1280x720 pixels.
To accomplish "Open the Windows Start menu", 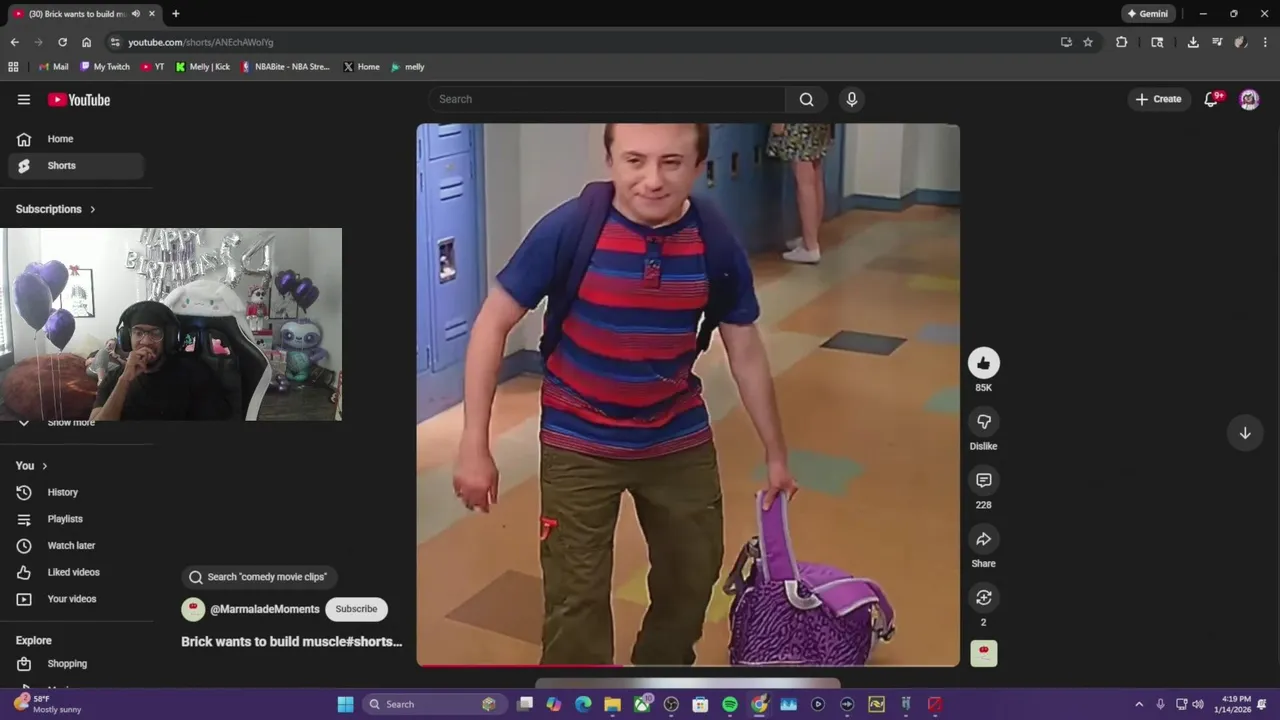I will [345, 704].
